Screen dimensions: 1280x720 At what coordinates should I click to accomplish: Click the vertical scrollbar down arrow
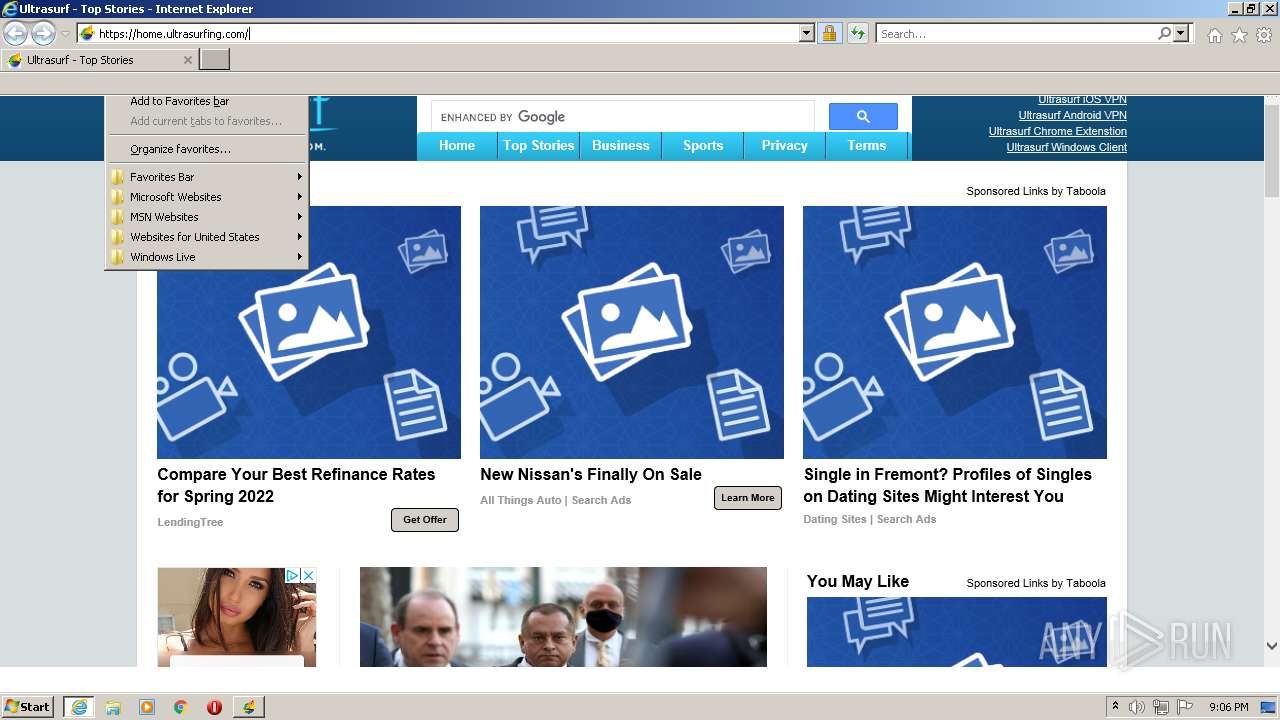(1271, 646)
